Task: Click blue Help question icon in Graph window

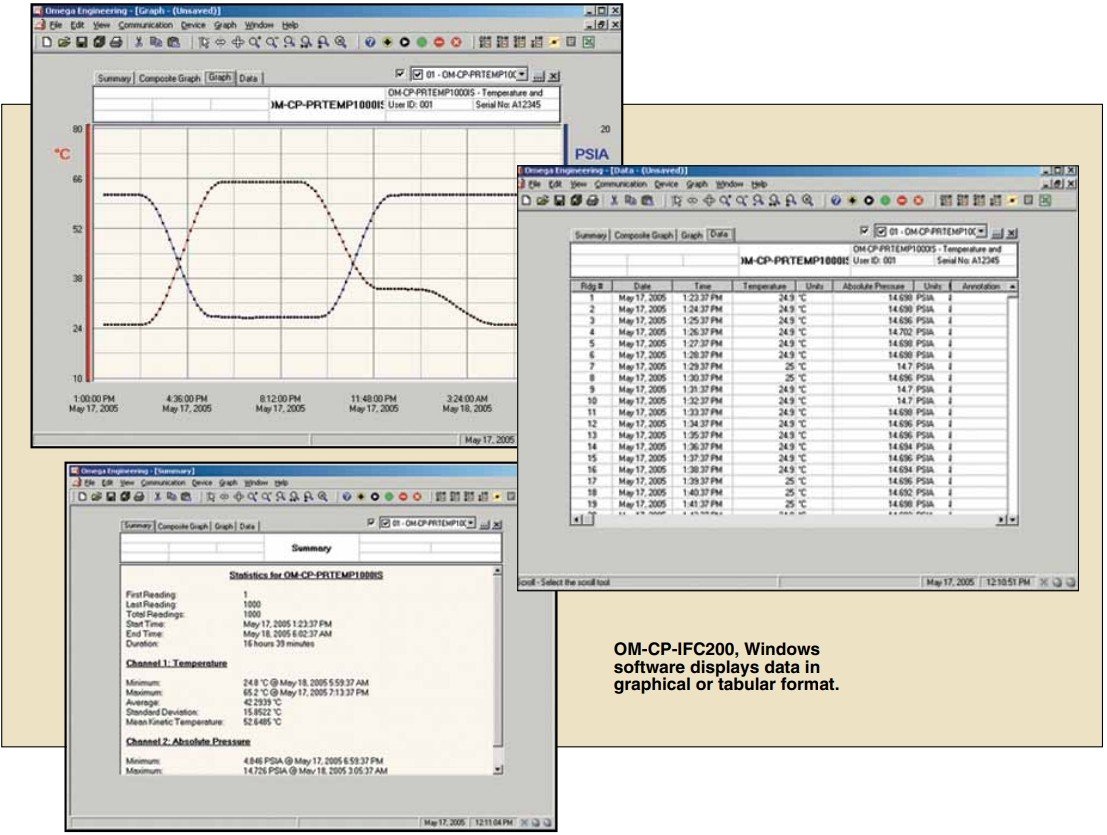Action: [370, 42]
